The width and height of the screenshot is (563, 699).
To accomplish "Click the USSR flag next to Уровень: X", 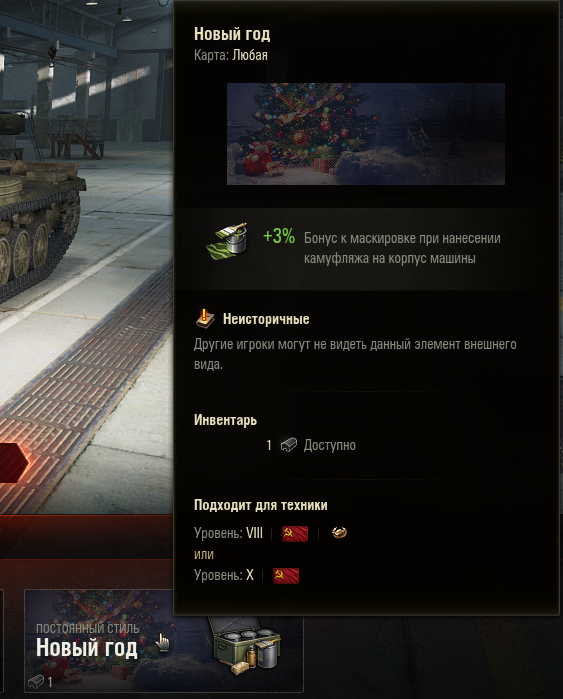I will click(x=286, y=576).
